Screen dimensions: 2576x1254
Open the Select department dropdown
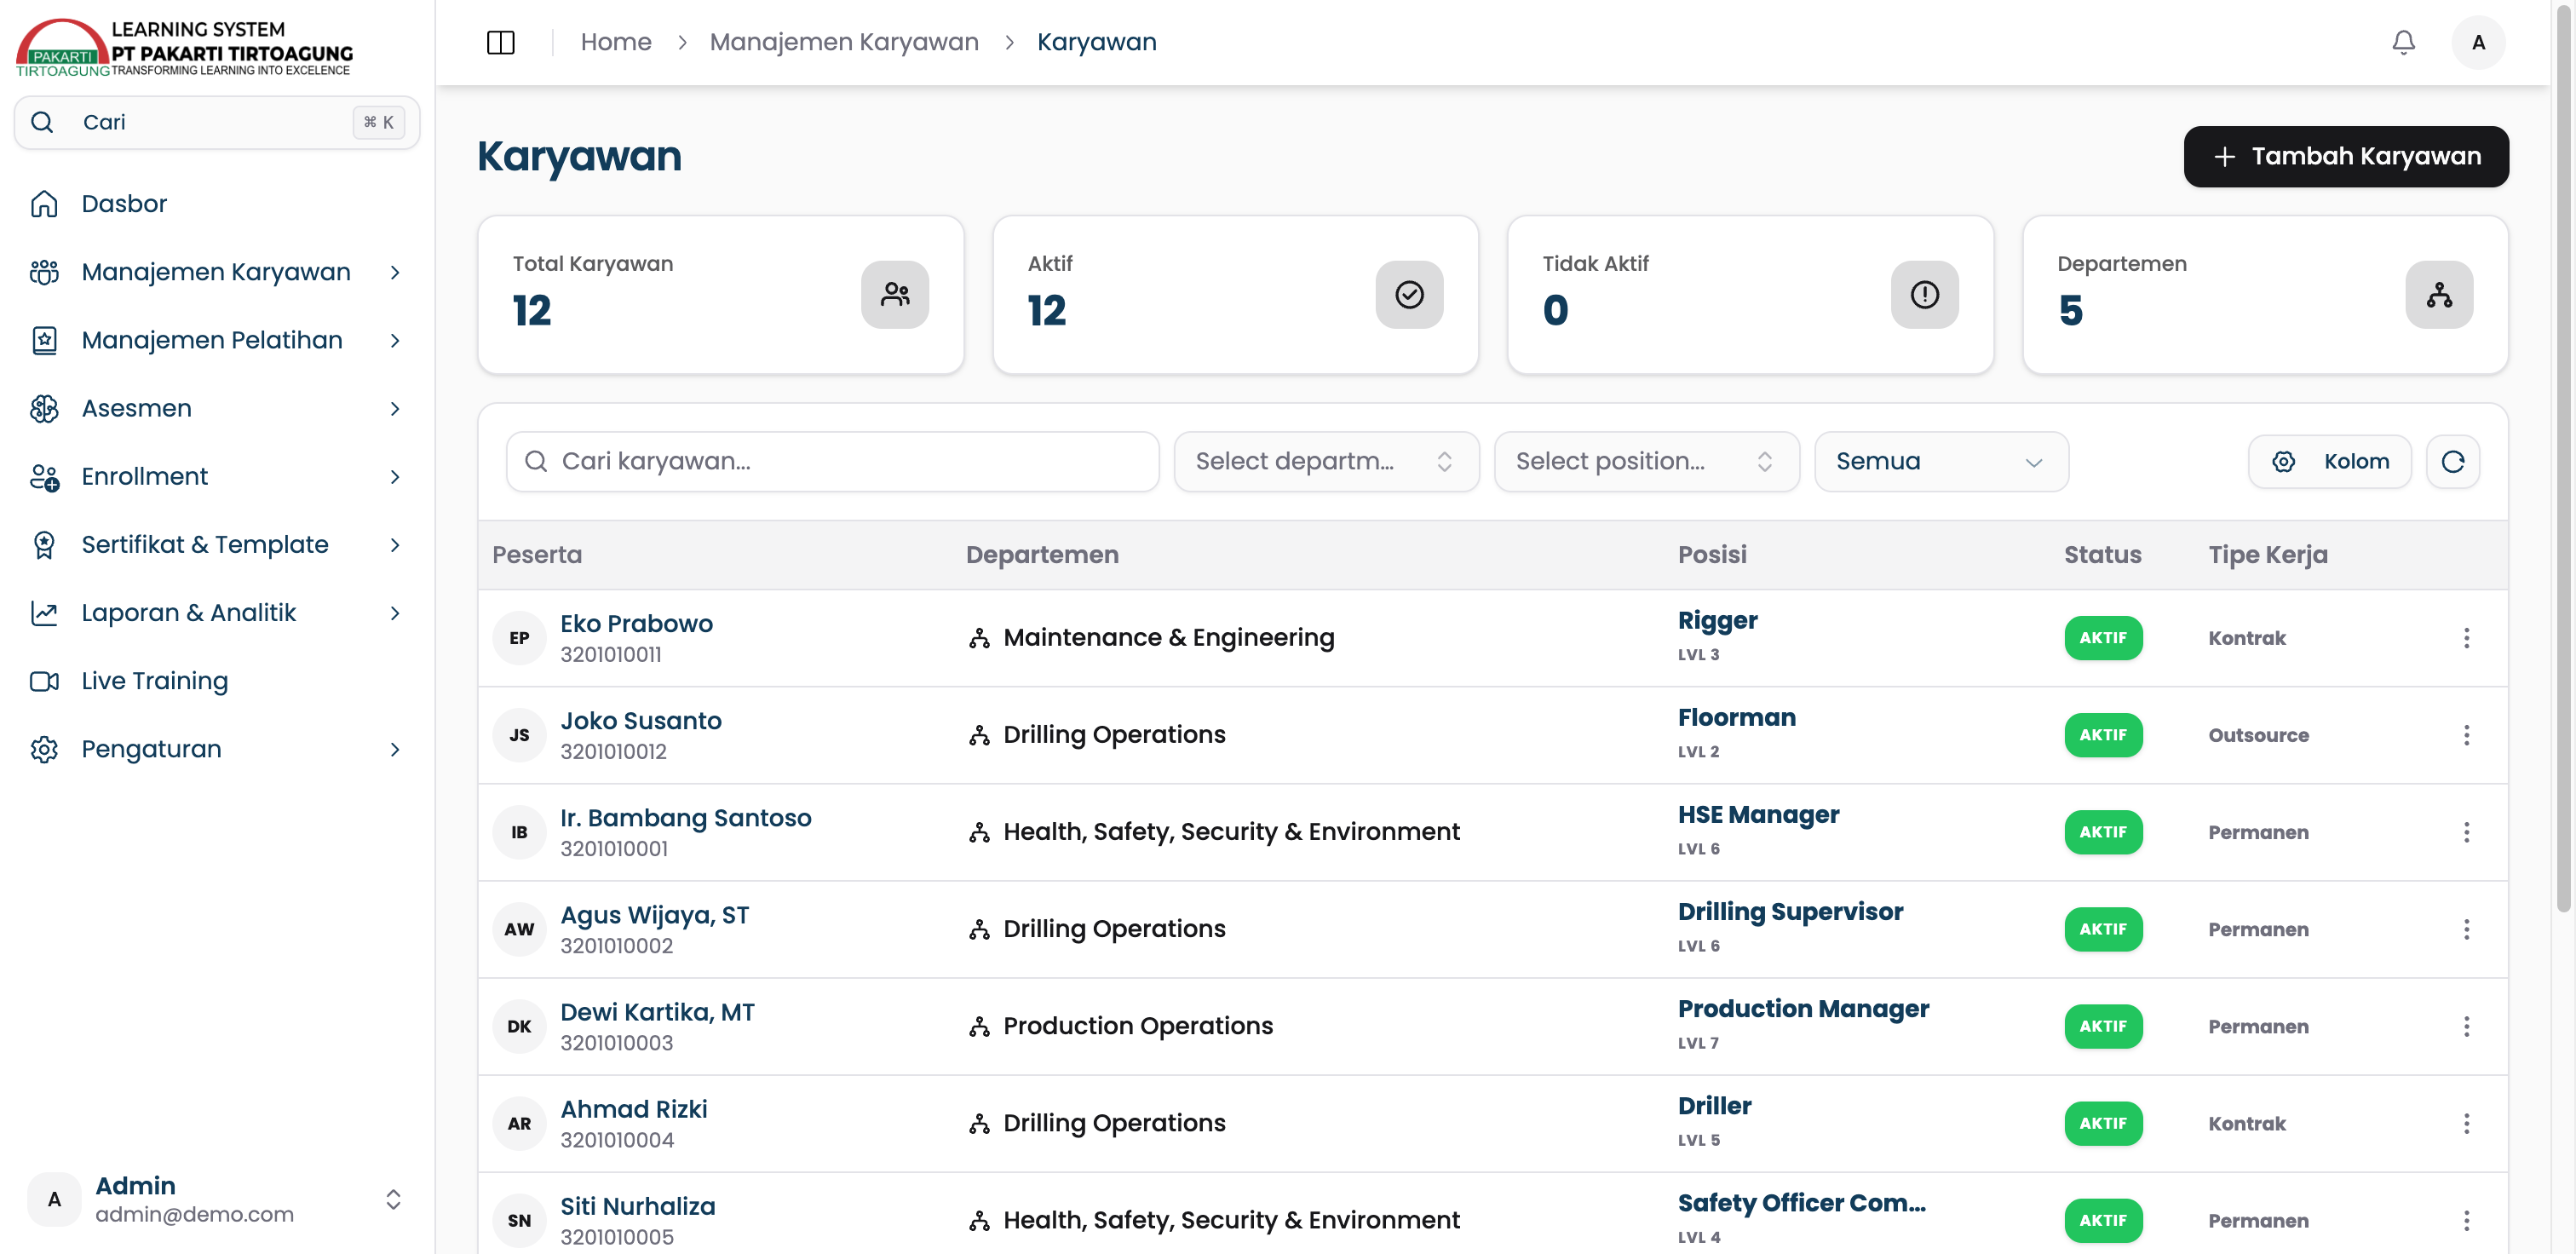click(1326, 461)
